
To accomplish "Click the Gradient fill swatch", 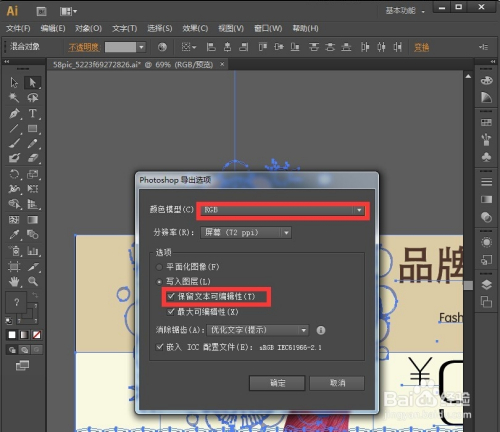I will [x=24, y=335].
